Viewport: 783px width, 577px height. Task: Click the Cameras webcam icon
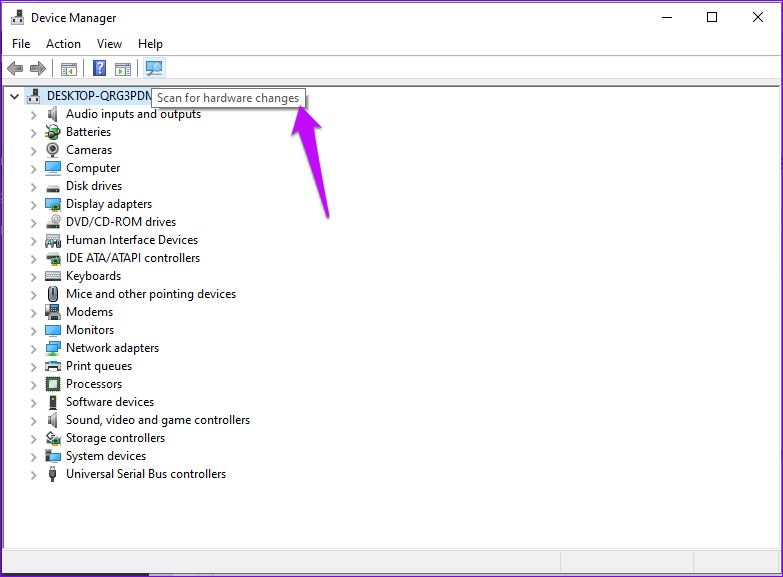(x=52, y=150)
